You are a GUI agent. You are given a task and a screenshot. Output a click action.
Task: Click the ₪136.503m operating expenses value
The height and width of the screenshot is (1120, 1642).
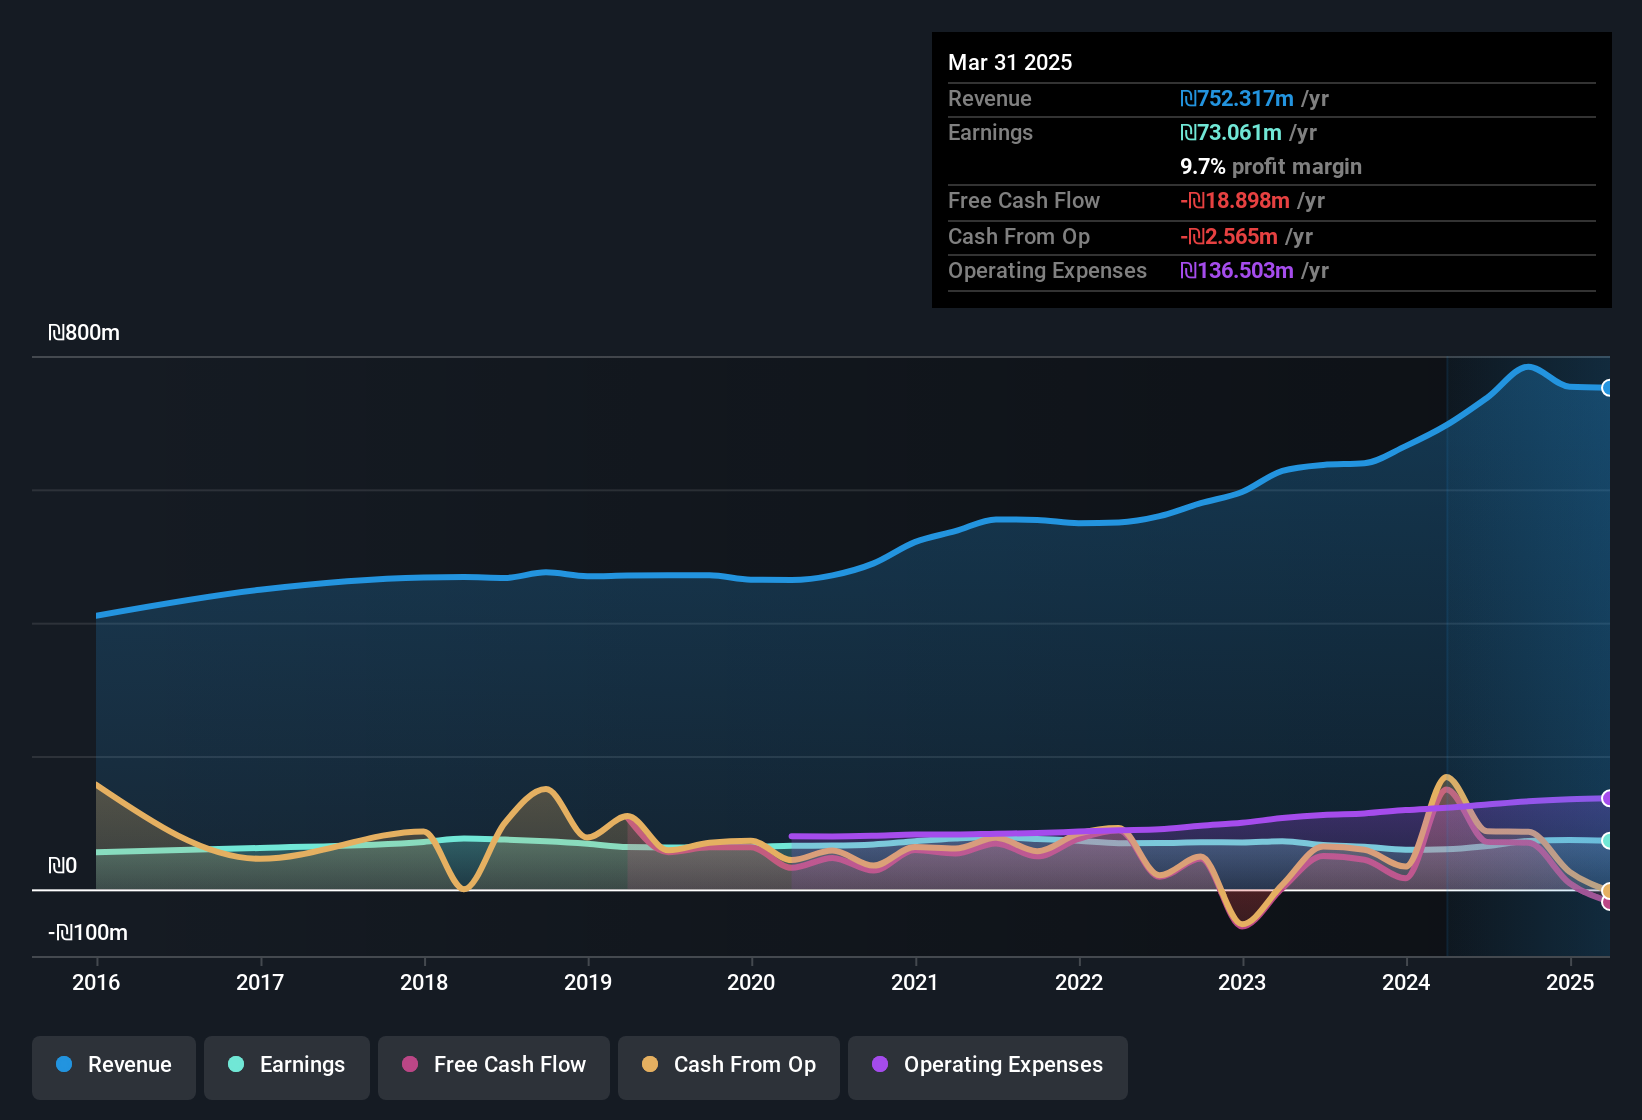[1237, 270]
